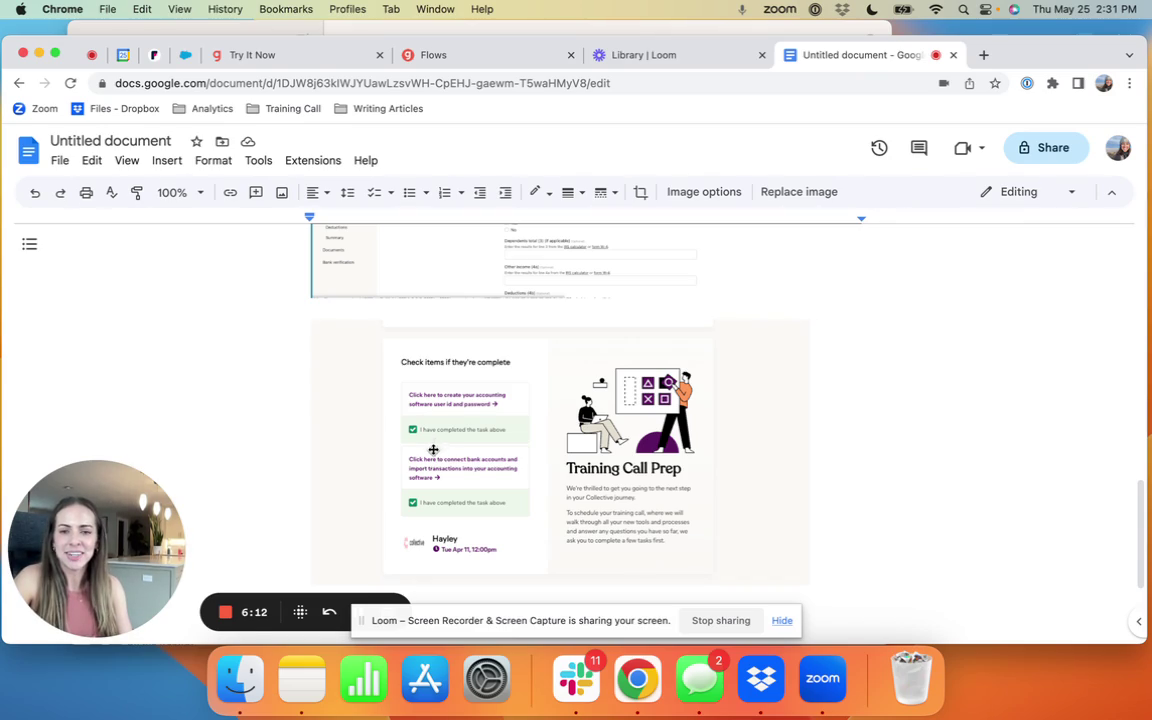
Task: Click the Chrome address bar URL
Action: 362,83
